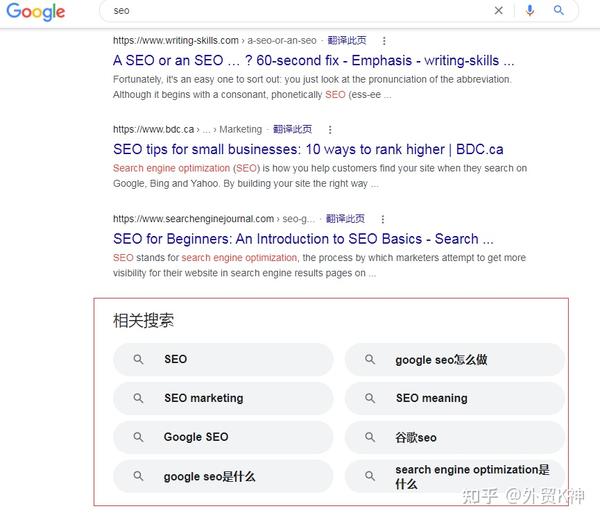Select related search "SEO marketing"

tap(223, 398)
